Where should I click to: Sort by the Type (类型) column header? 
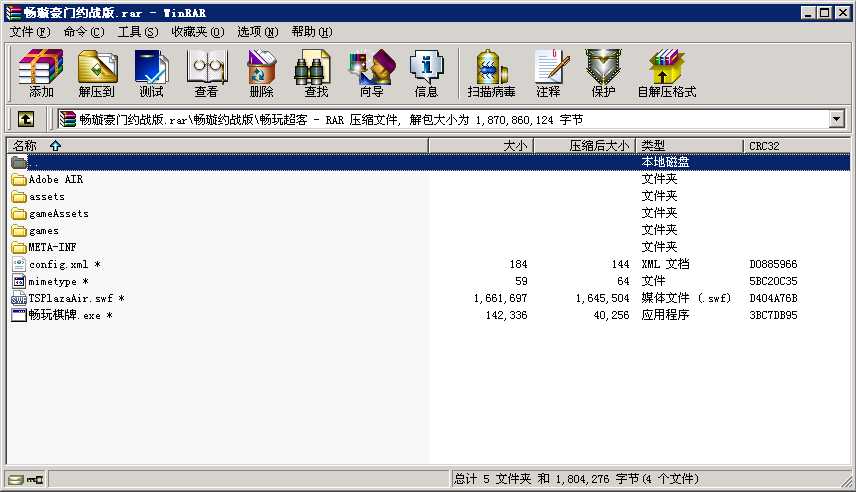(x=689, y=145)
